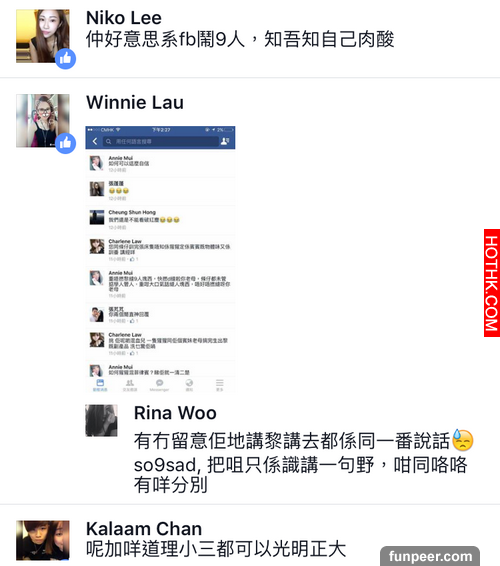
Task: Open Kalaam Chan's profile name
Action: click(144, 529)
